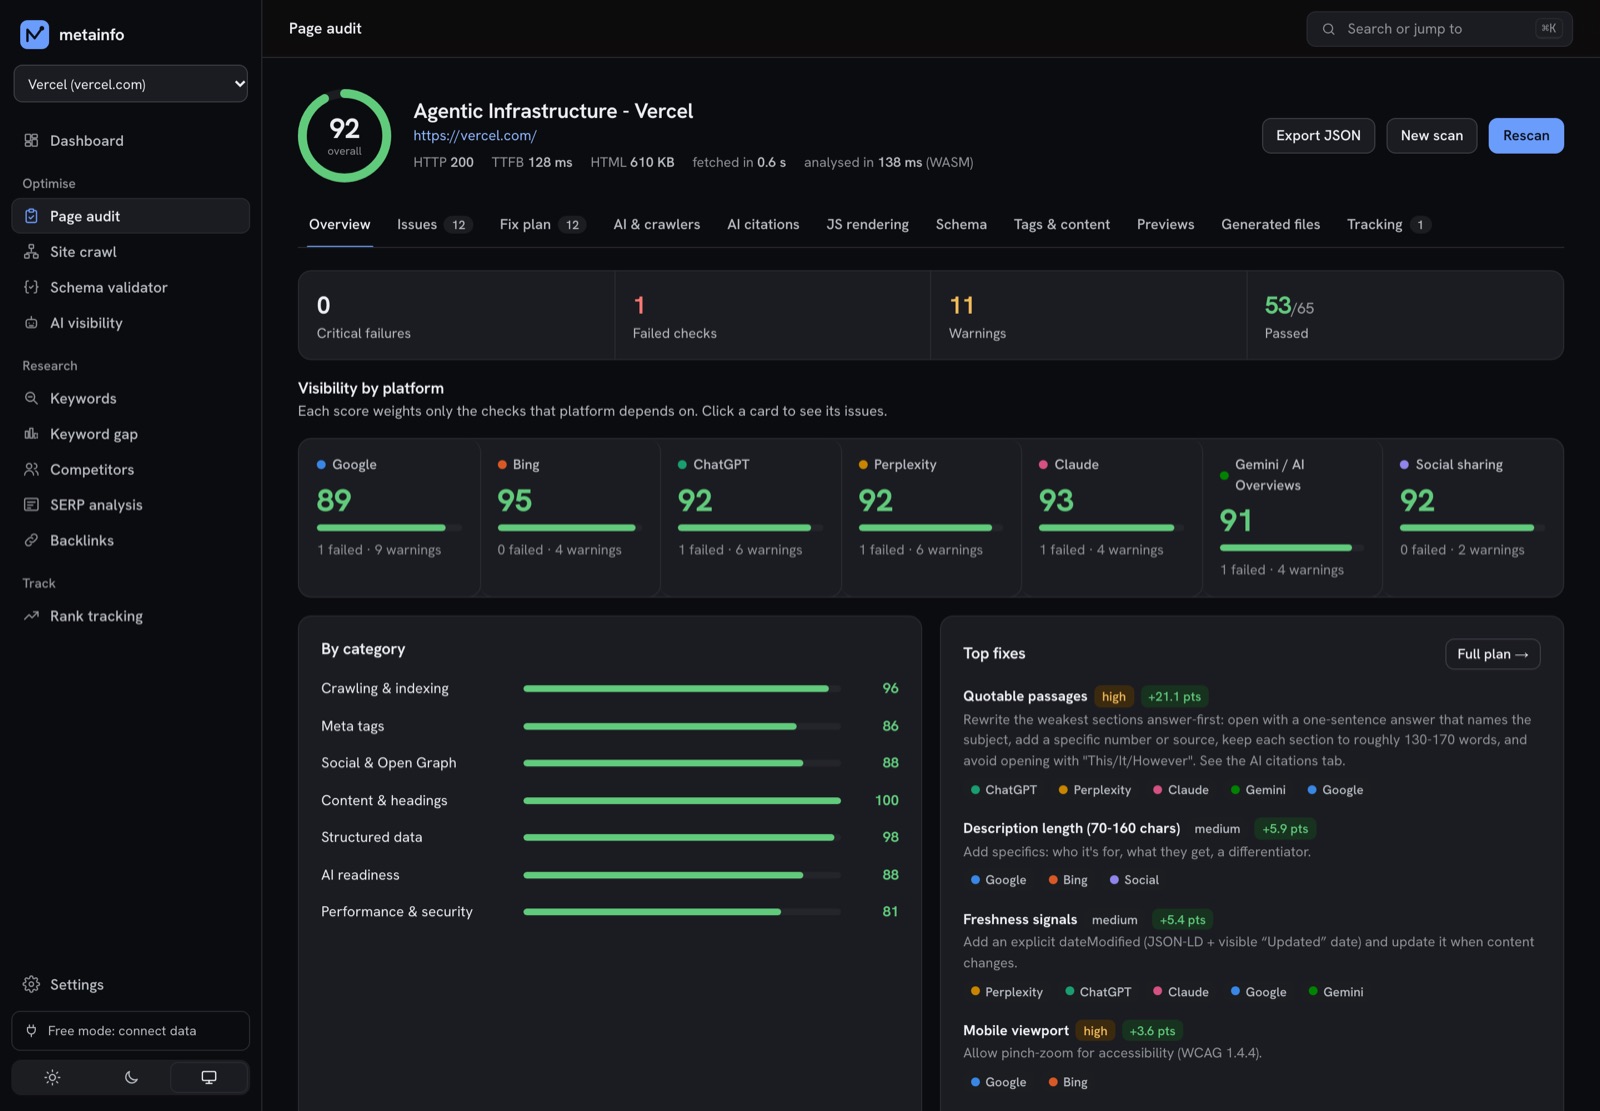The width and height of the screenshot is (1600, 1111).
Task: Open the Tracking tab
Action: 1388,224
